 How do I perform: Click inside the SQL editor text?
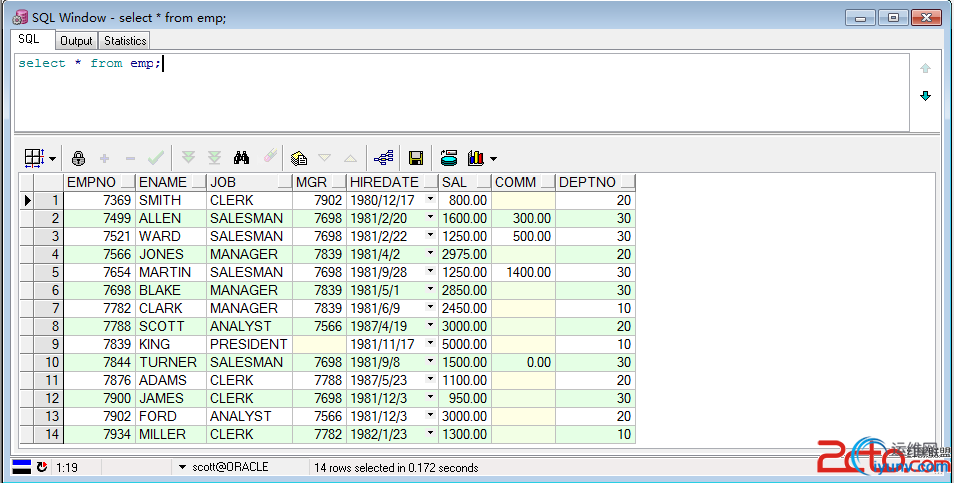[x=90, y=63]
